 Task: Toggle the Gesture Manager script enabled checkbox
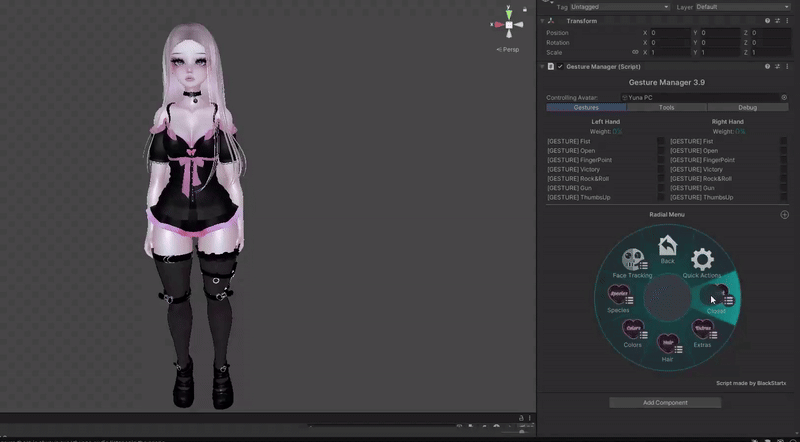point(560,66)
